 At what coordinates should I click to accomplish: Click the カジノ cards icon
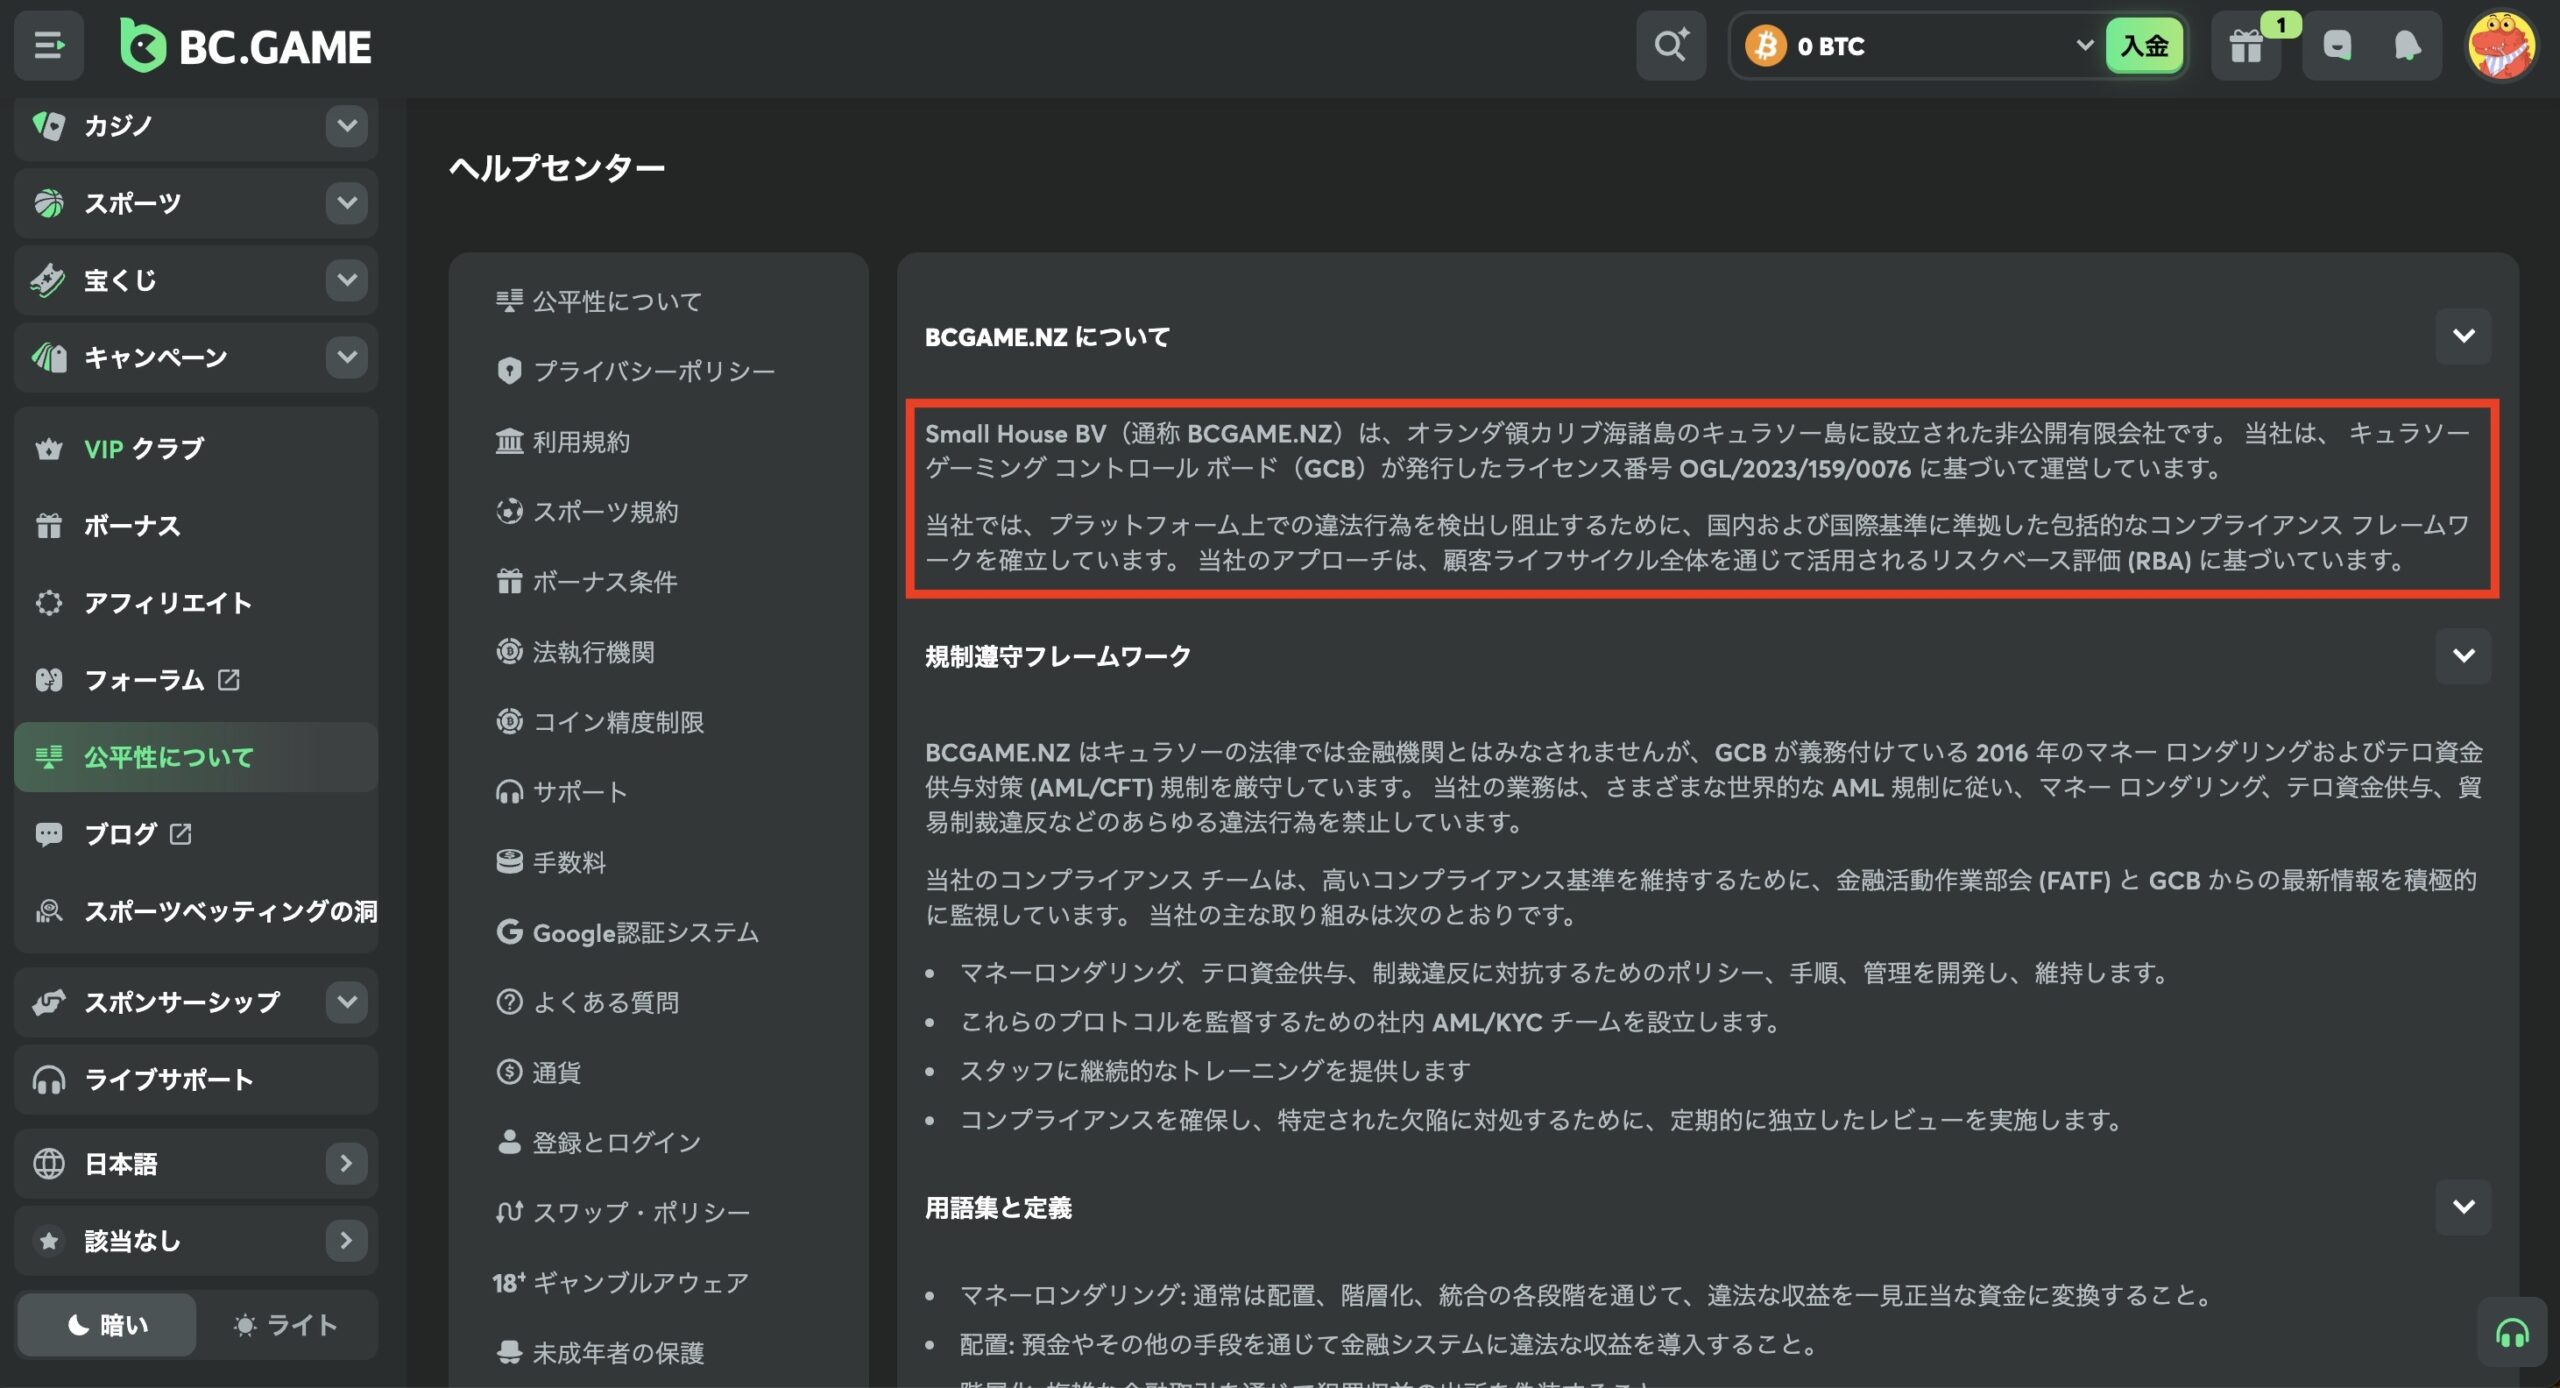click(x=48, y=126)
